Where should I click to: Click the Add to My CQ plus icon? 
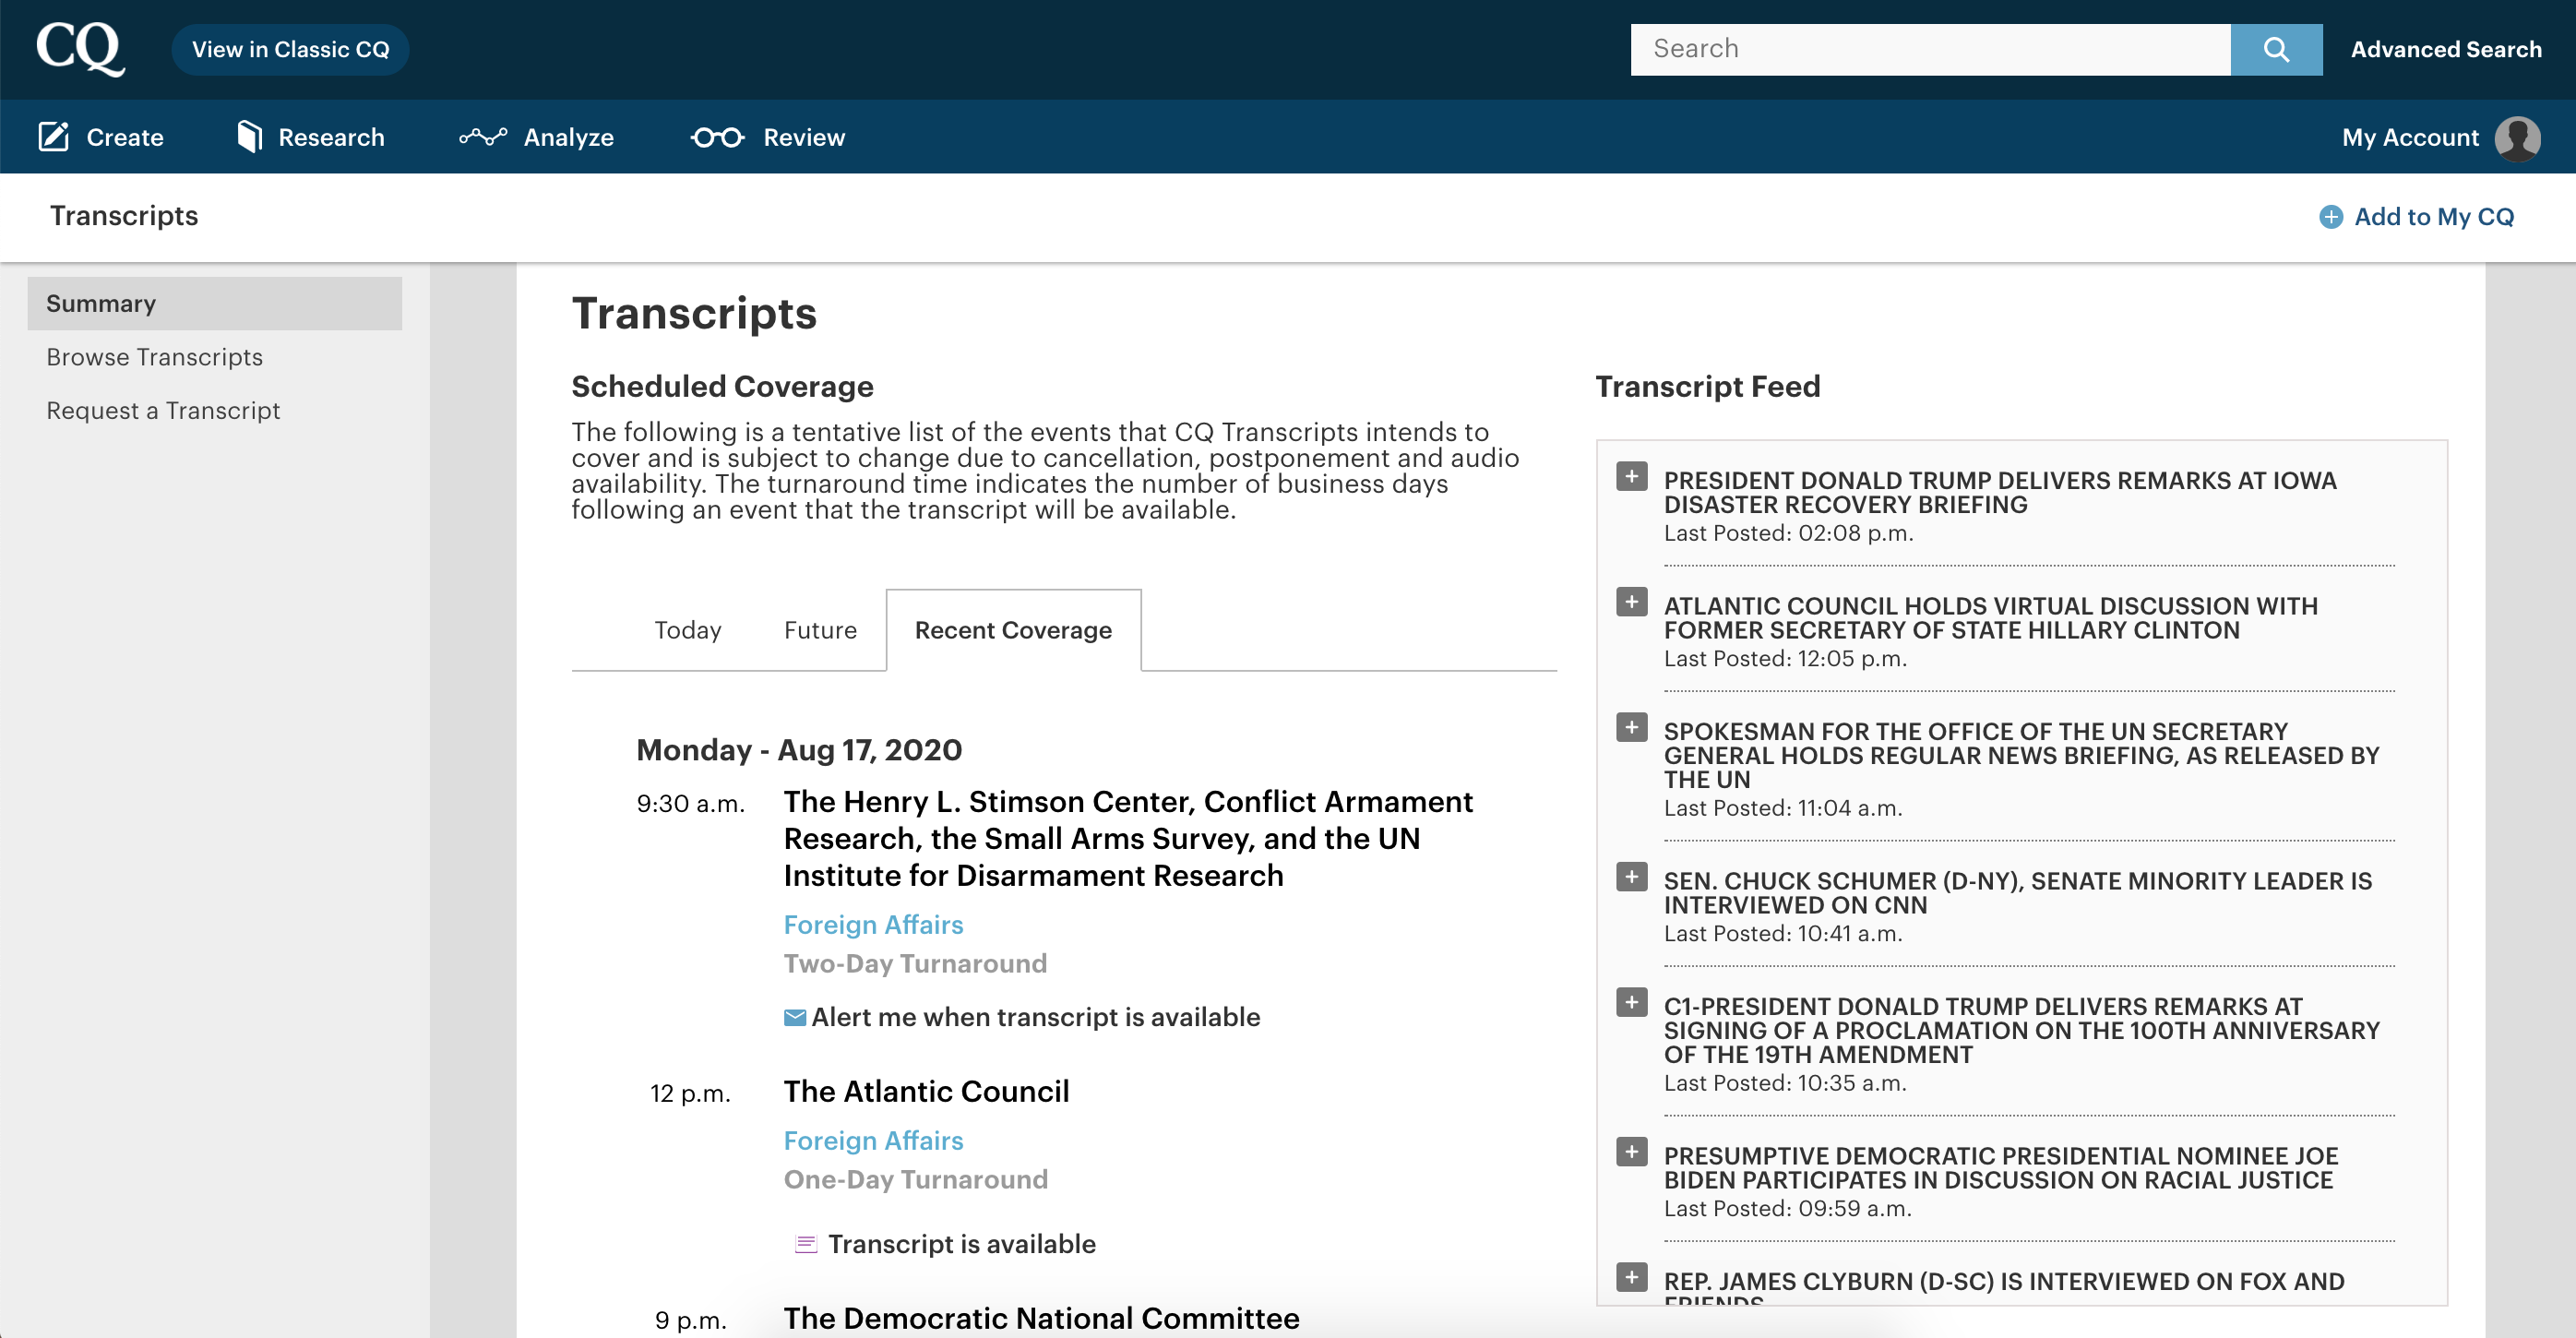coord(2330,217)
